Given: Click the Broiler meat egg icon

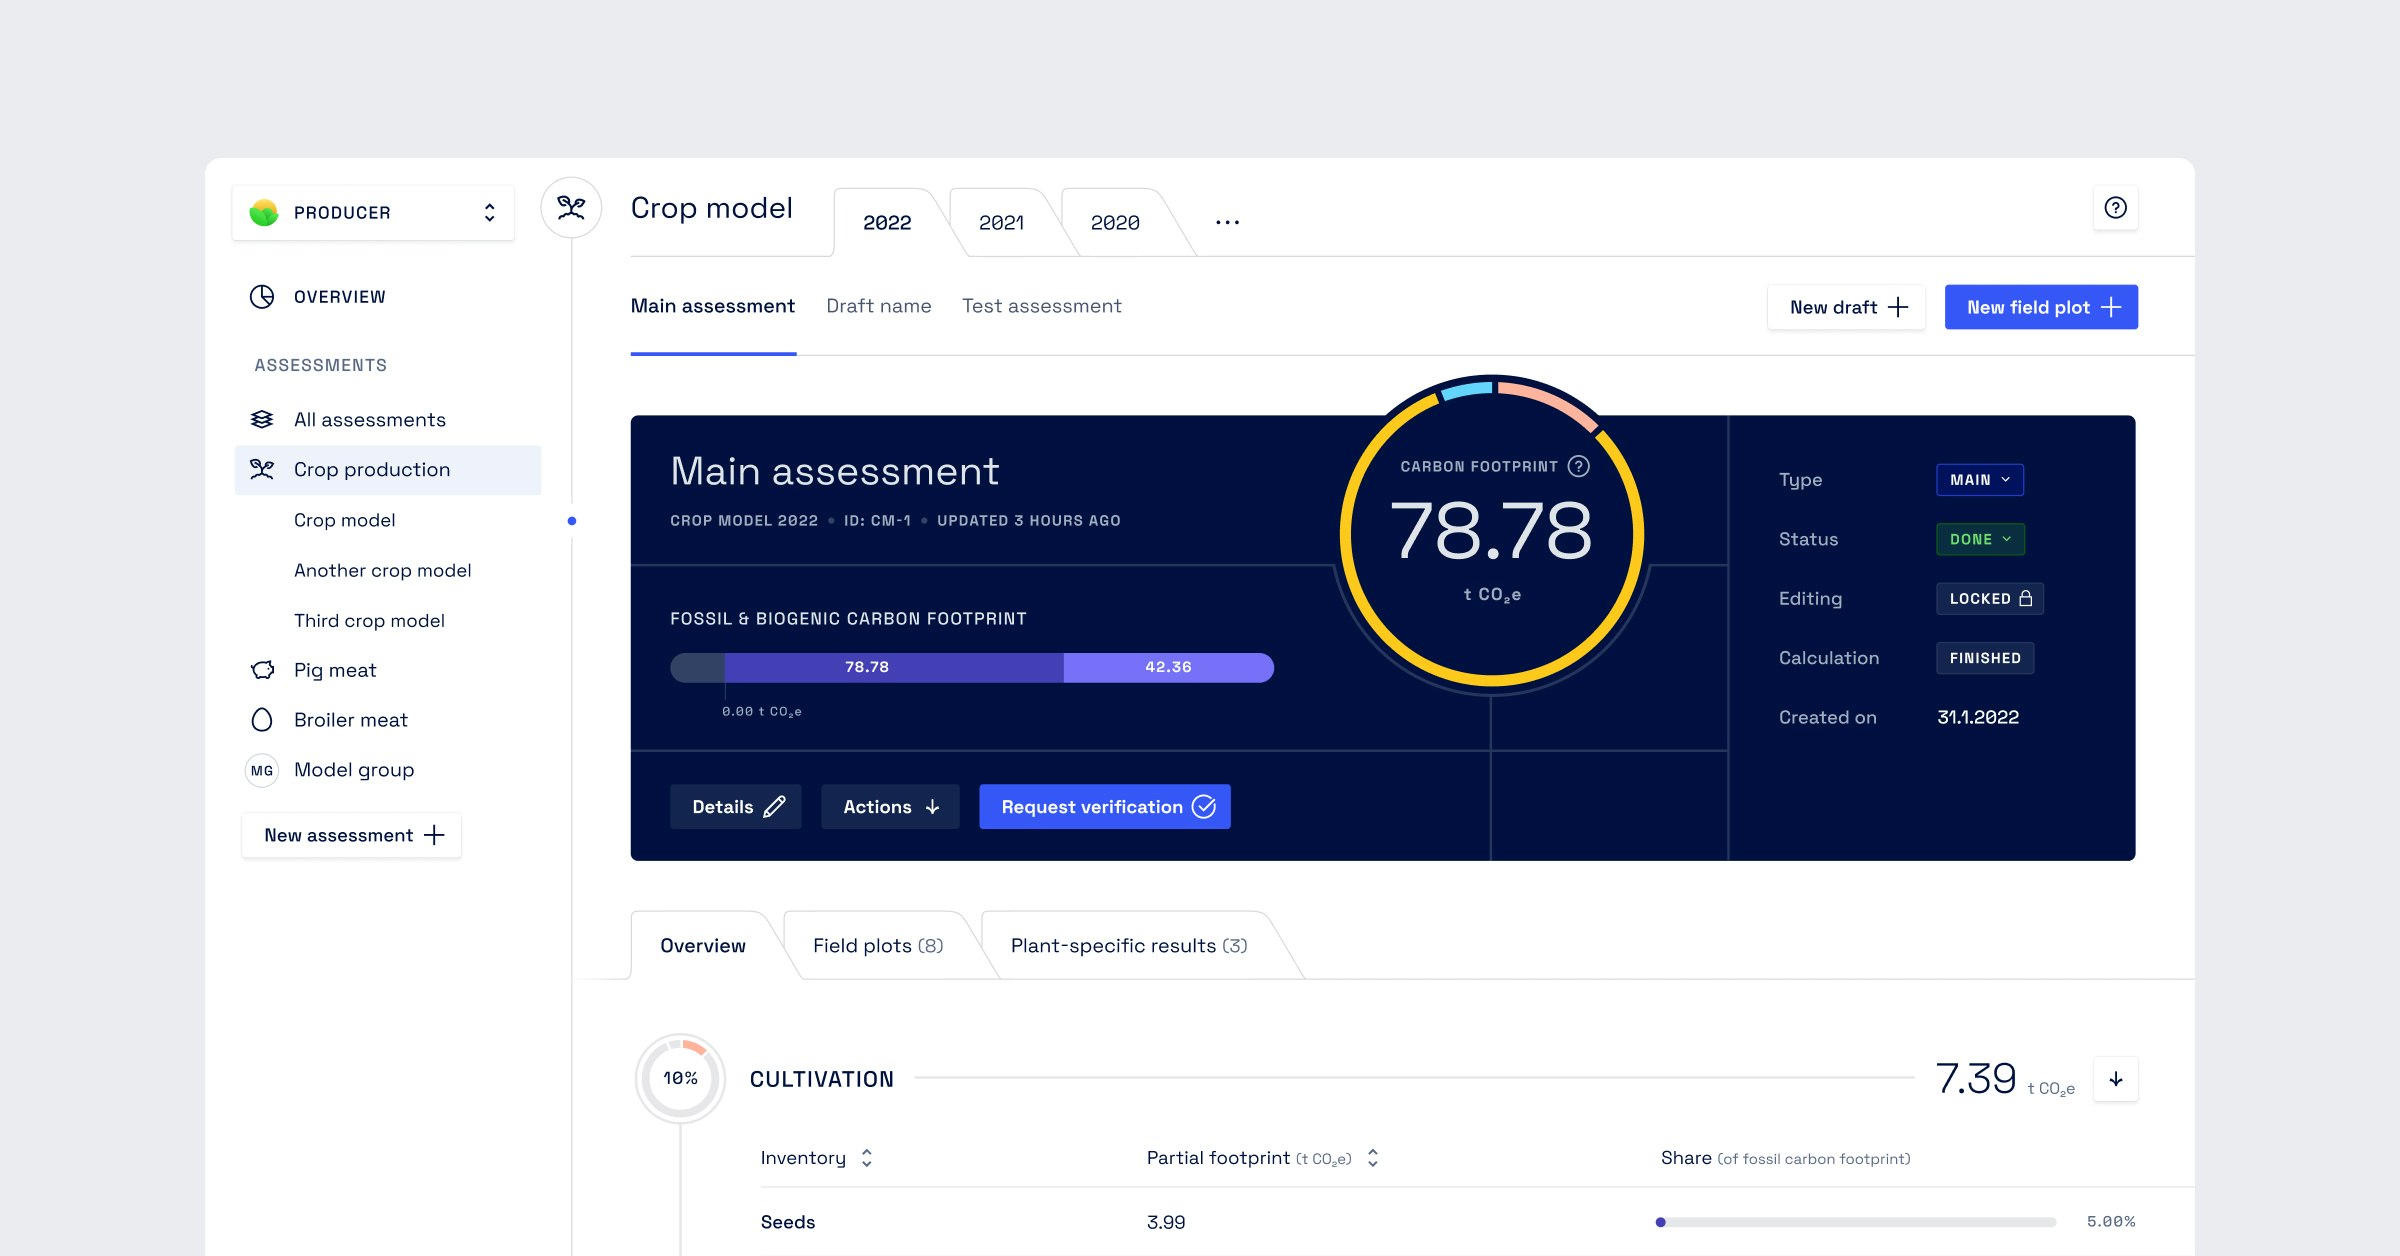Looking at the screenshot, I should point(262,720).
